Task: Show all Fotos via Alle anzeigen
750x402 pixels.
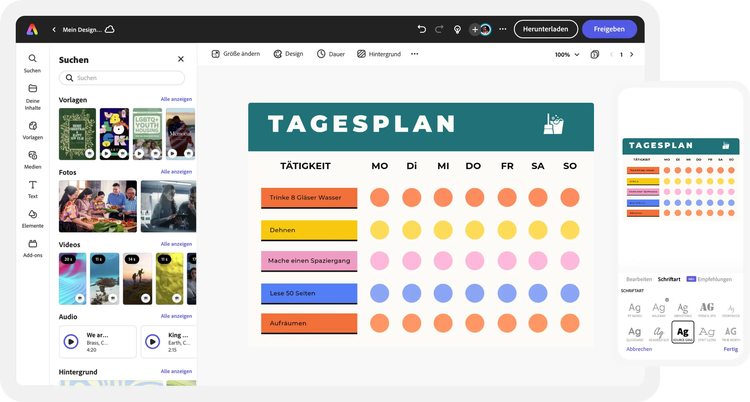Action: click(176, 171)
